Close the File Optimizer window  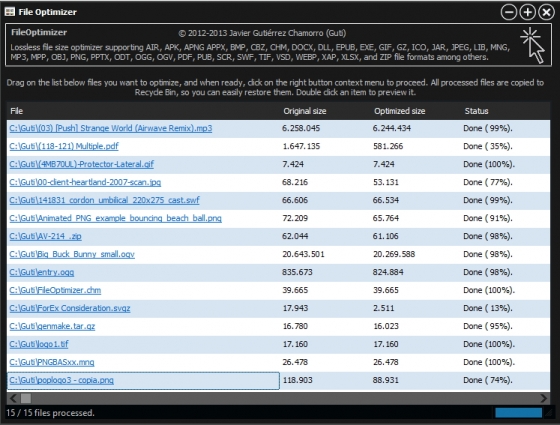546,12
